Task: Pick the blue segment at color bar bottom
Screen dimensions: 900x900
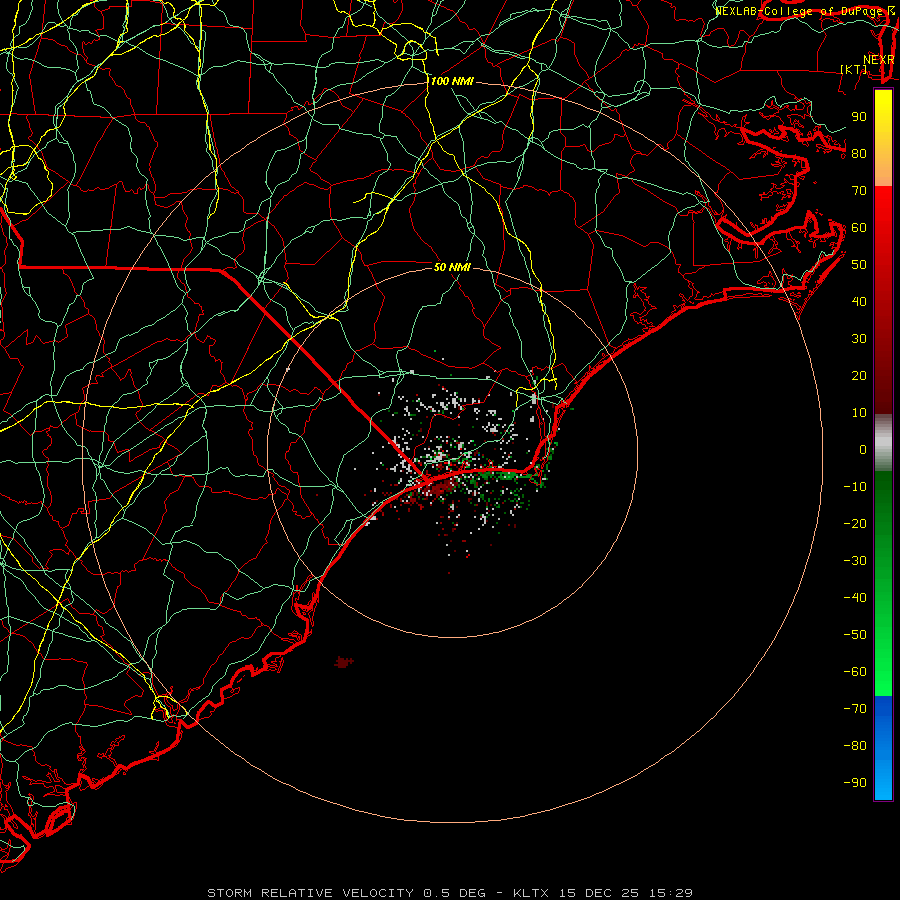Action: [883, 748]
